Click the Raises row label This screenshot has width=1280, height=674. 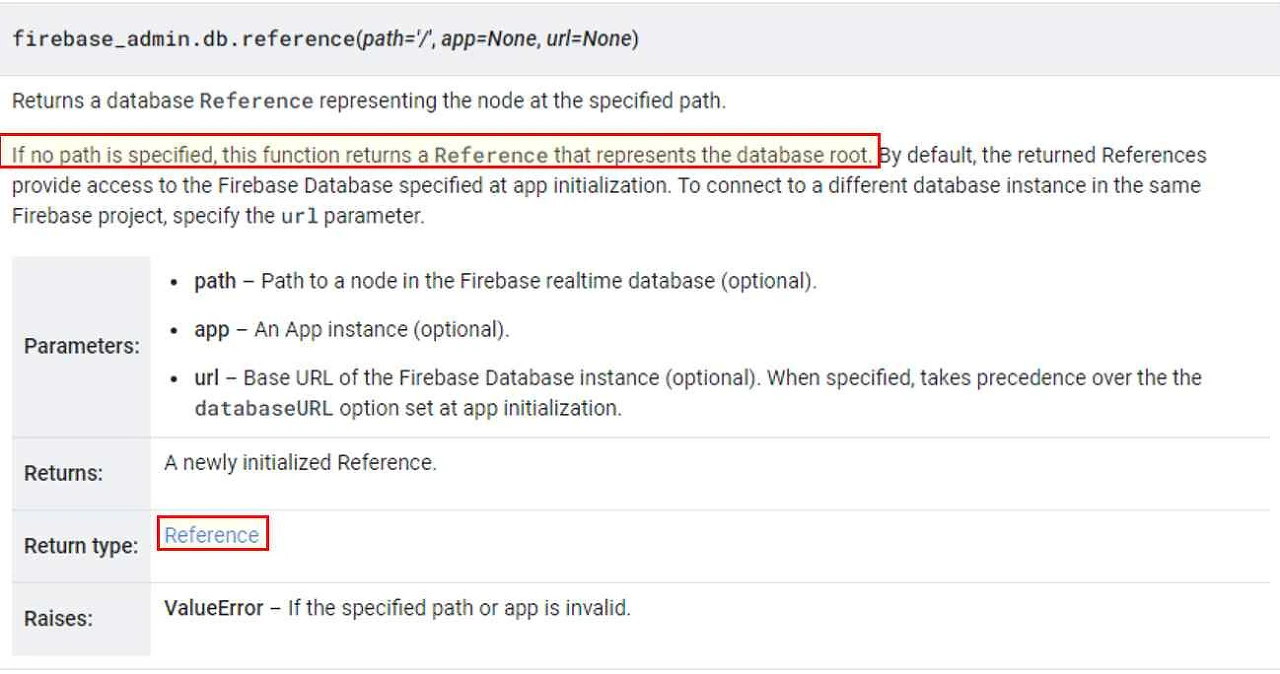[58, 618]
